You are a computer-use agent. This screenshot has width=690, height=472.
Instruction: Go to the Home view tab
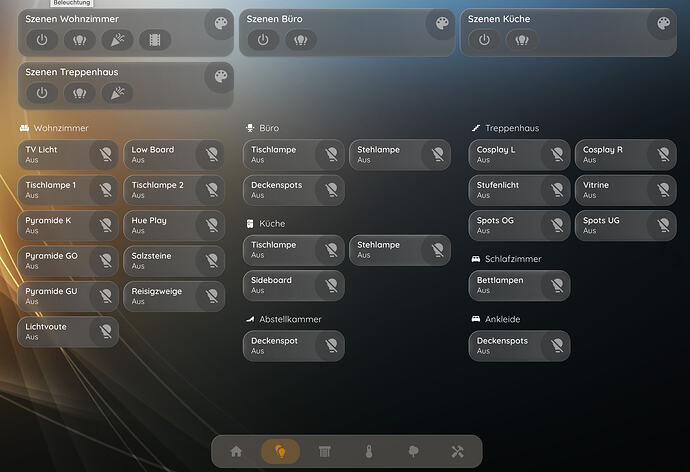[x=236, y=451]
